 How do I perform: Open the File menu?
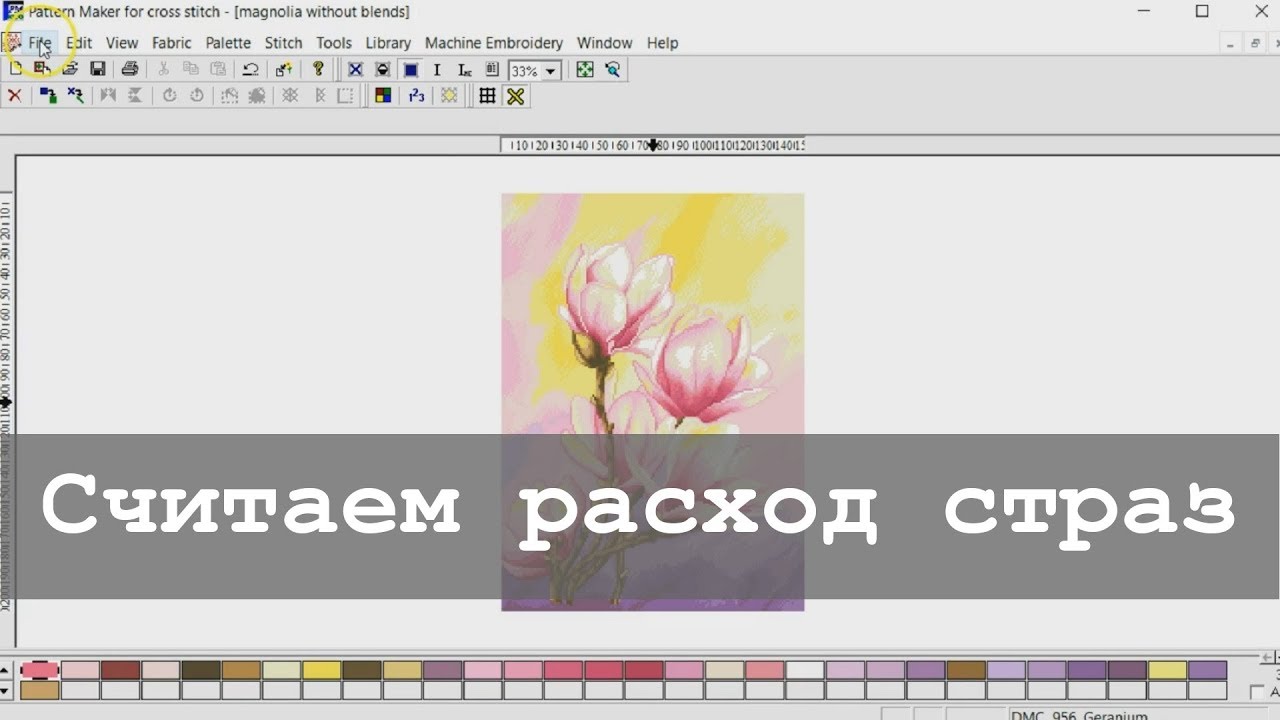(40, 43)
